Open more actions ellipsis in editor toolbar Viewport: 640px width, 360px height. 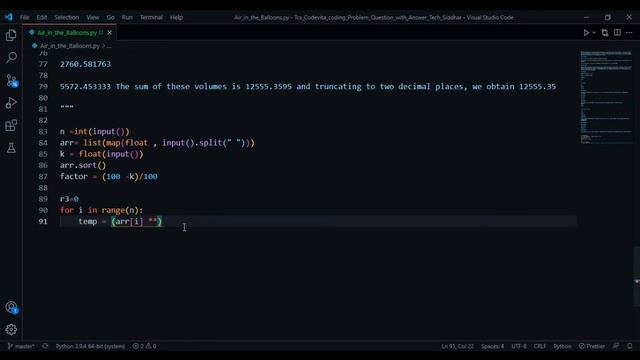coord(629,33)
